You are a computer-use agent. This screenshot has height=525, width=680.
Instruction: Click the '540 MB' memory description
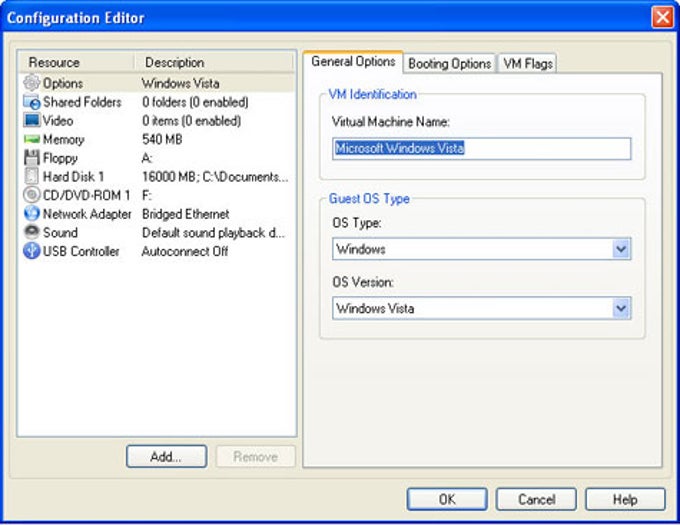click(162, 139)
